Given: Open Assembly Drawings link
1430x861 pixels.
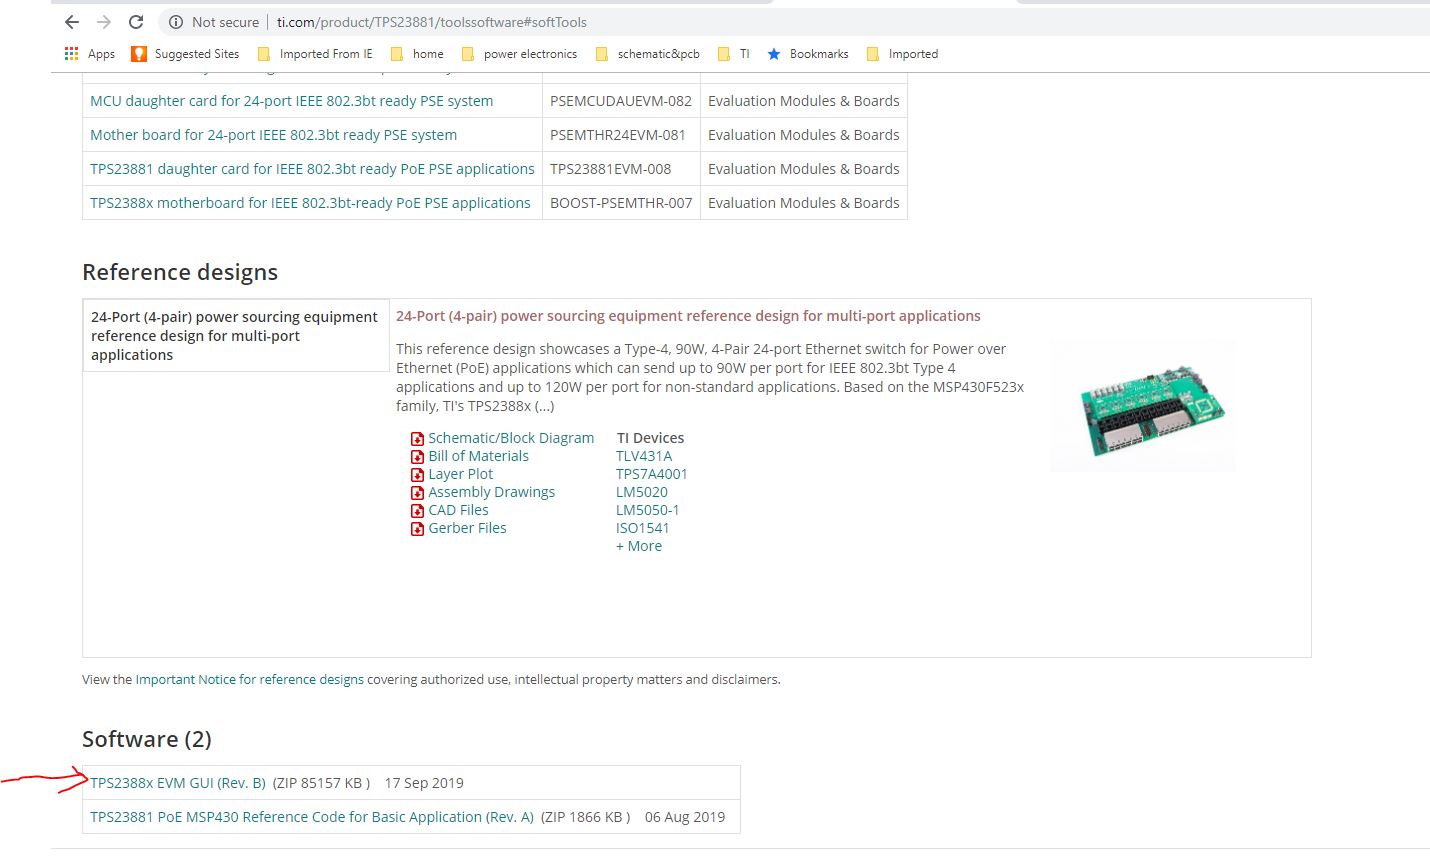Looking at the screenshot, I should 491,492.
